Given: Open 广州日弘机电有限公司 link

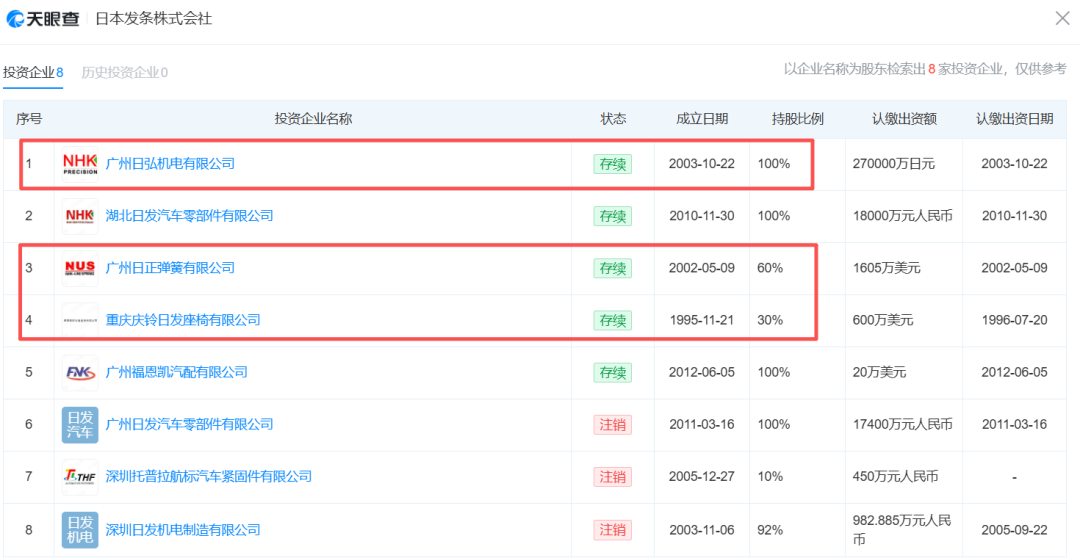Looking at the screenshot, I should click(x=170, y=164).
